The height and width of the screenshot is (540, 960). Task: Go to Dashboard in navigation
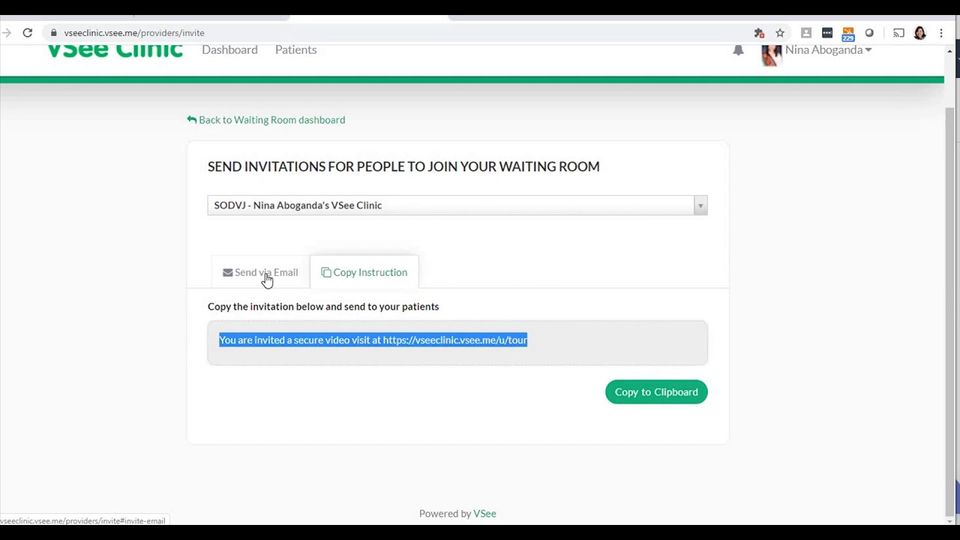click(x=230, y=50)
